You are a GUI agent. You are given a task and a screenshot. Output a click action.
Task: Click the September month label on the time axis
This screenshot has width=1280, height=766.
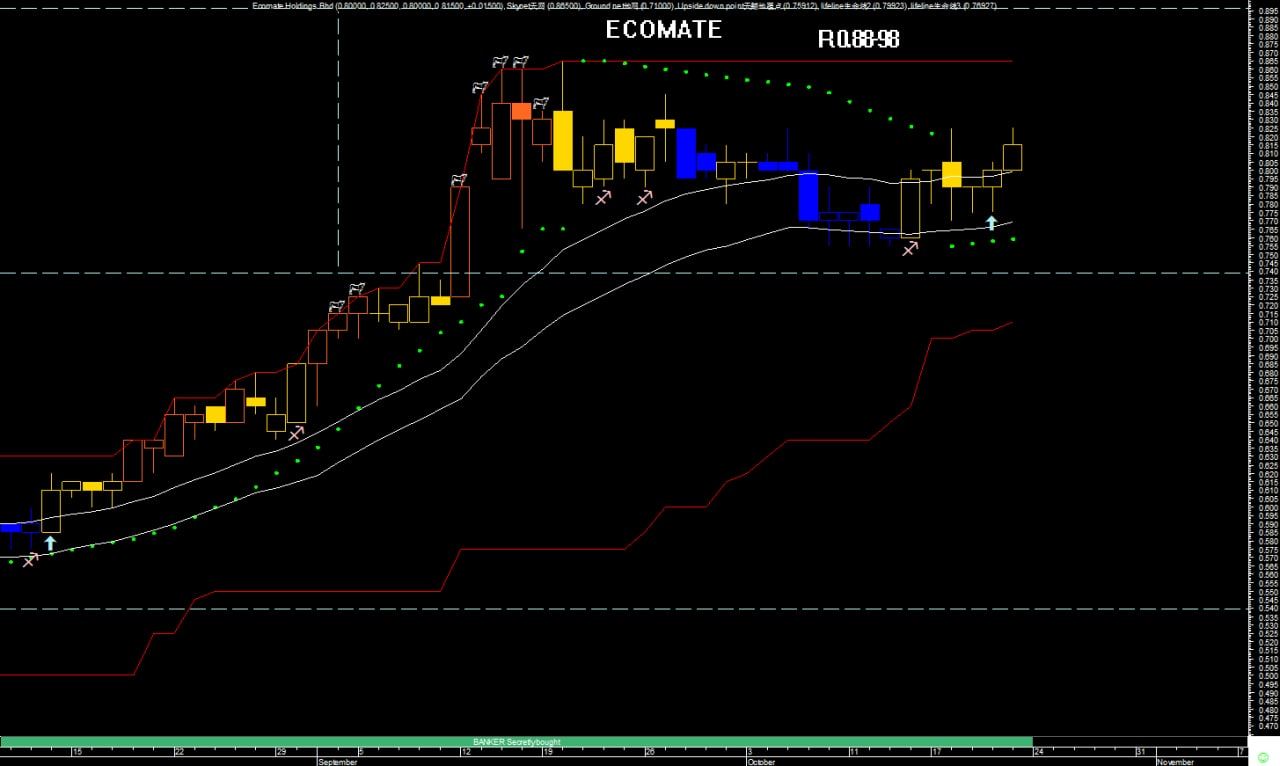click(338, 762)
